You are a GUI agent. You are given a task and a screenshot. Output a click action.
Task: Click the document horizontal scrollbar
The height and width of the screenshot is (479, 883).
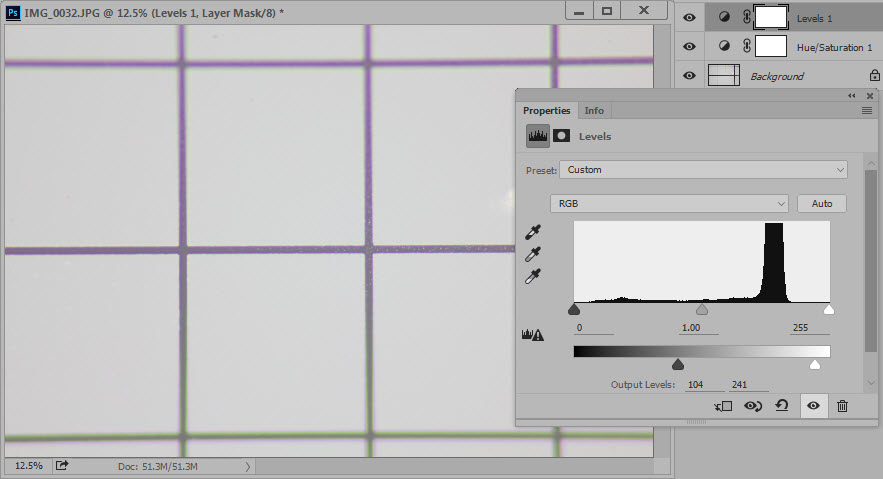click(x=454, y=466)
